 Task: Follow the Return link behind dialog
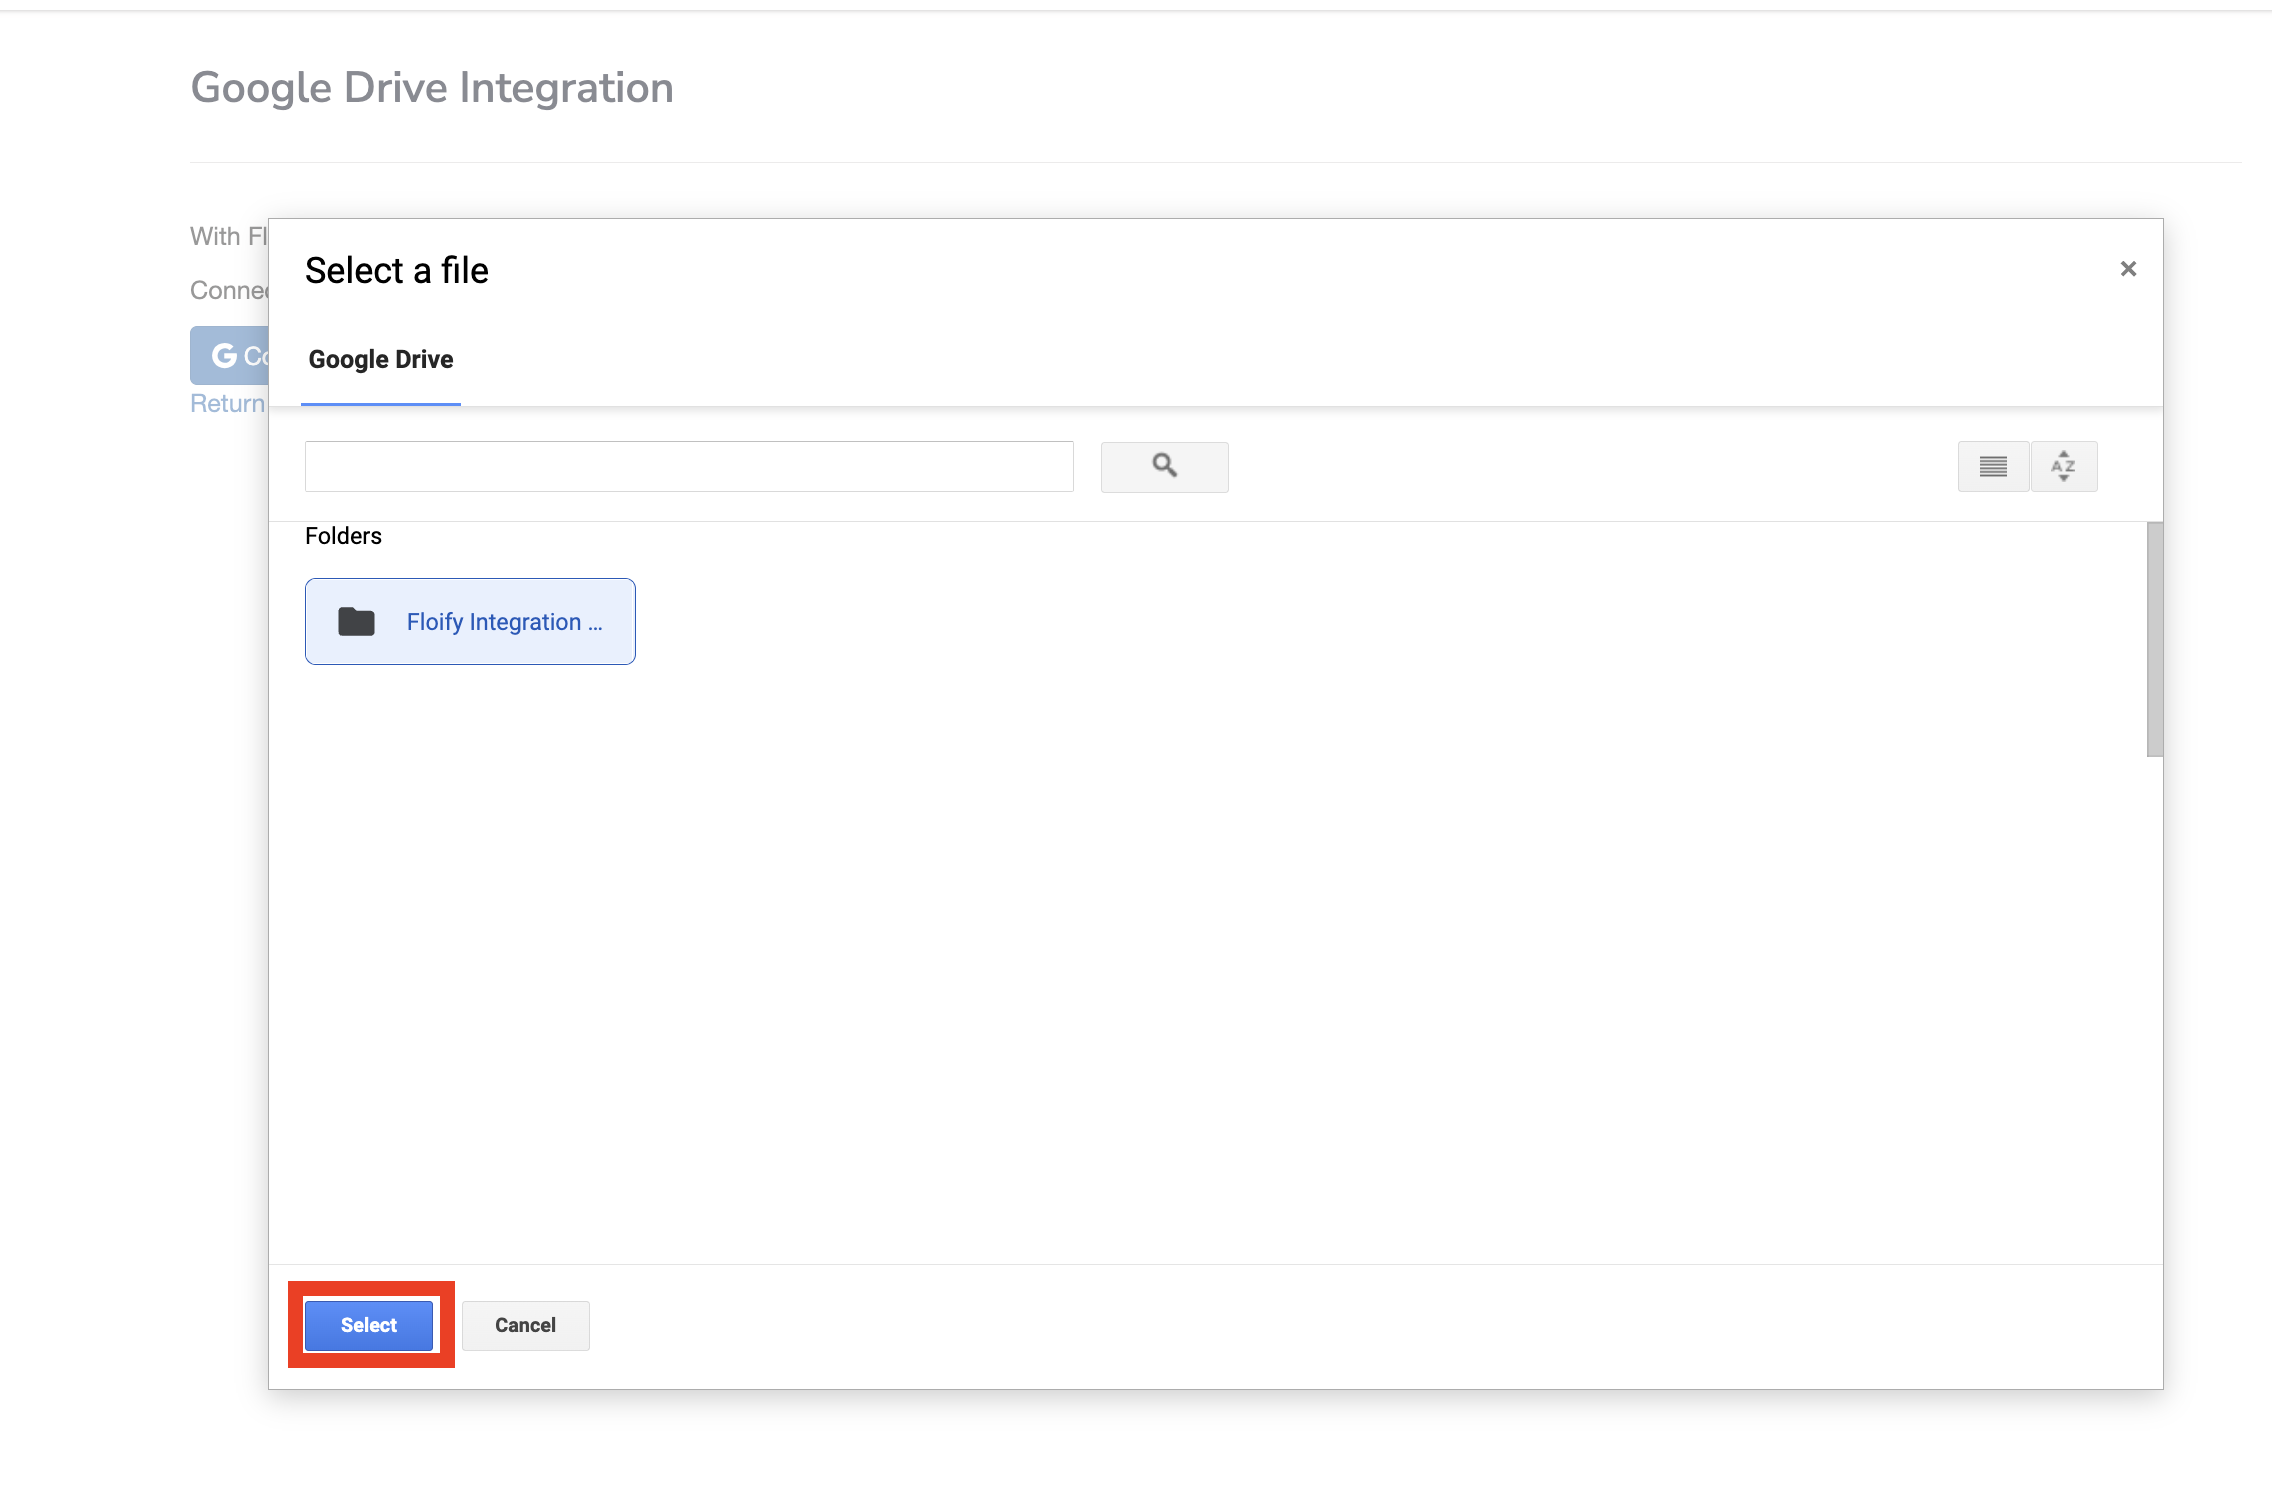pyautogui.click(x=227, y=404)
